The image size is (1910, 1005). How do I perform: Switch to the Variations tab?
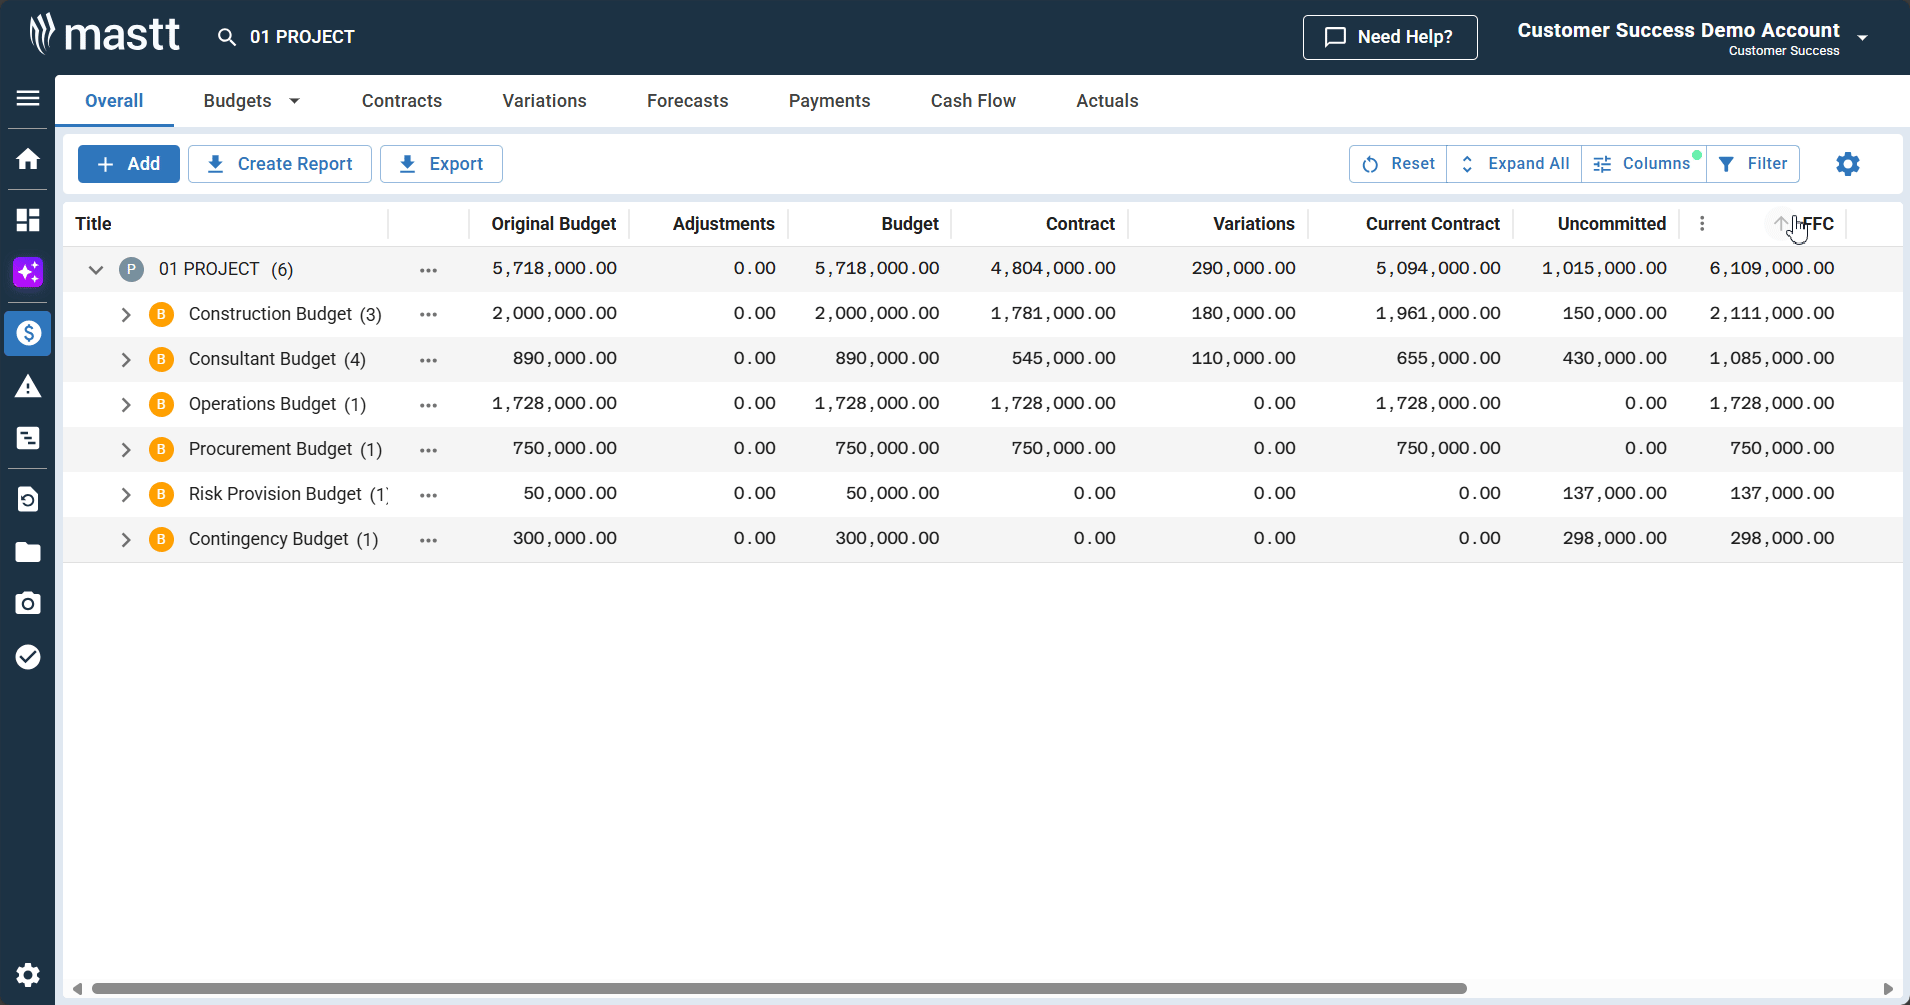[544, 101]
